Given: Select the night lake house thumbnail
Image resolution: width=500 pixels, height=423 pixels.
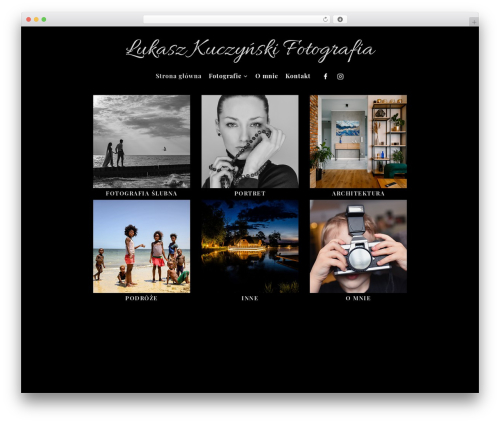Looking at the screenshot, I should 250,246.
